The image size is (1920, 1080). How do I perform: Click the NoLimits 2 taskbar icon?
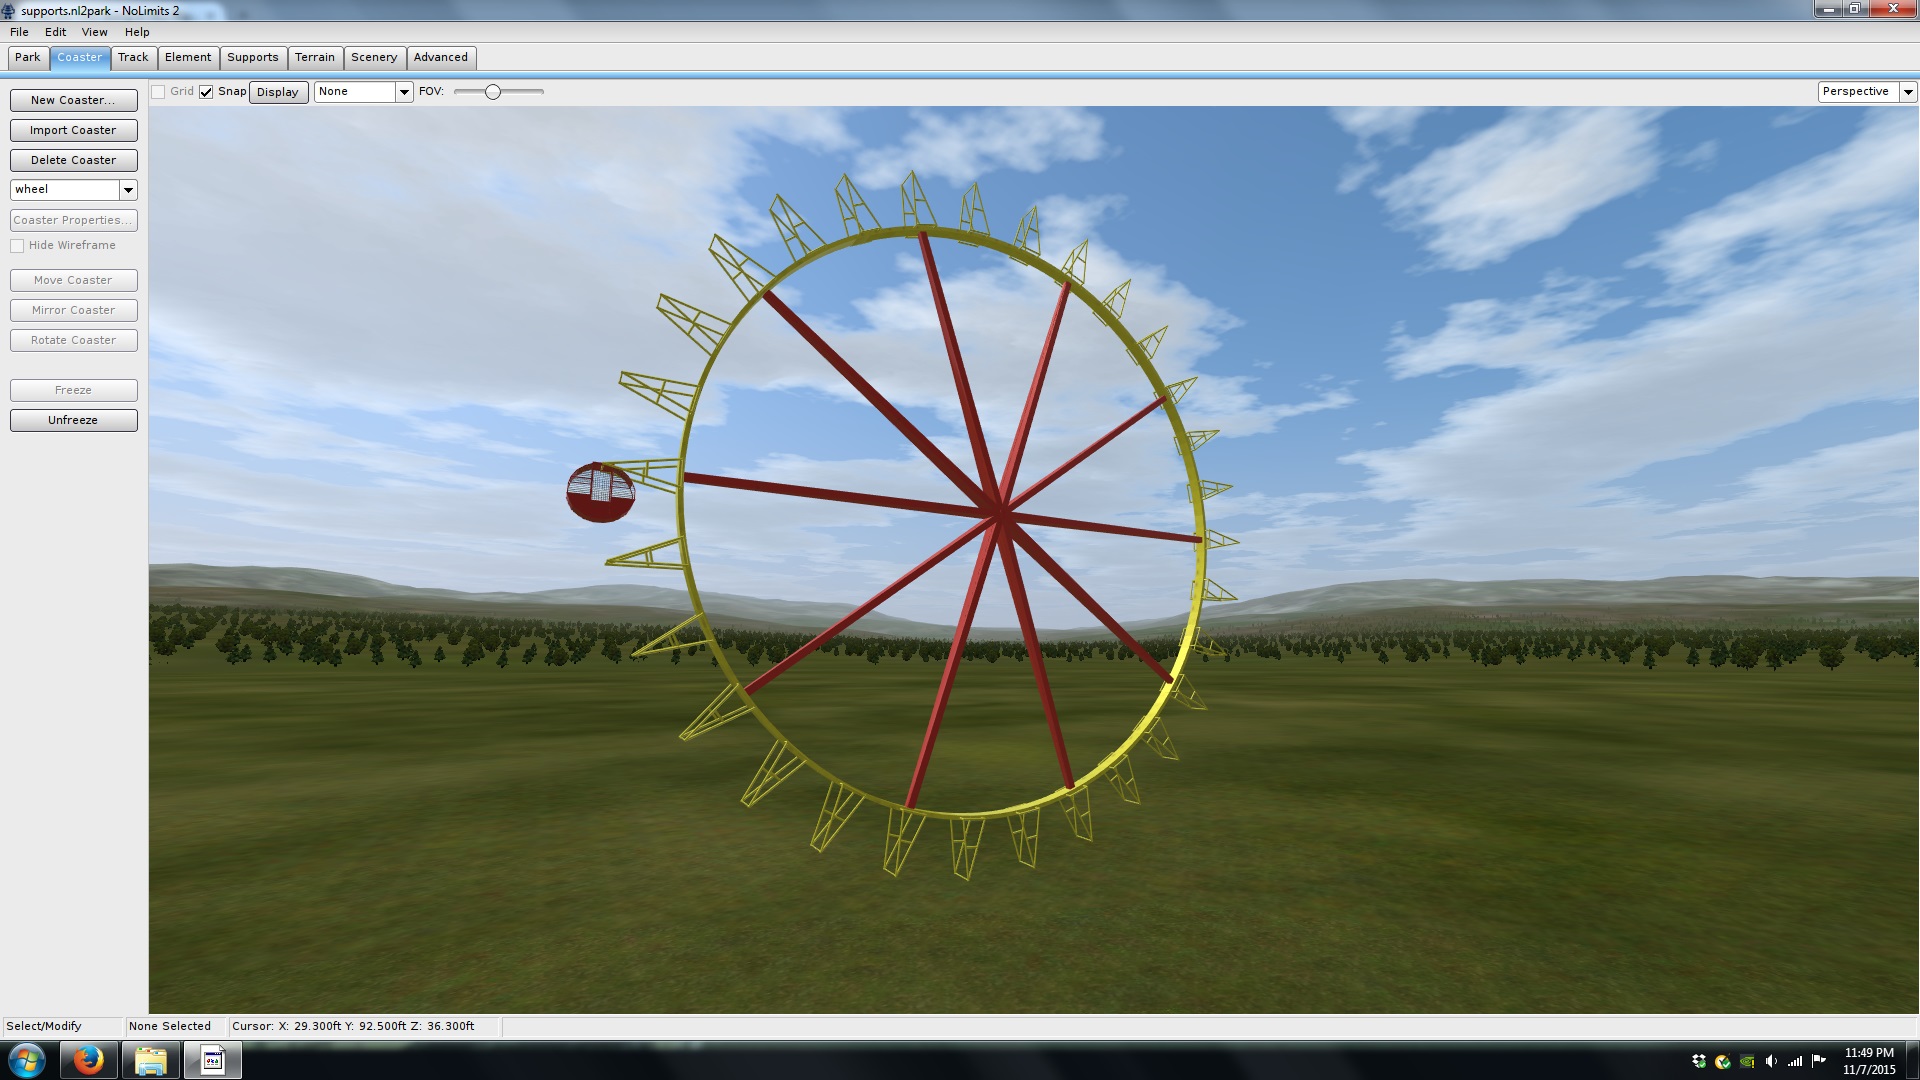212,1060
